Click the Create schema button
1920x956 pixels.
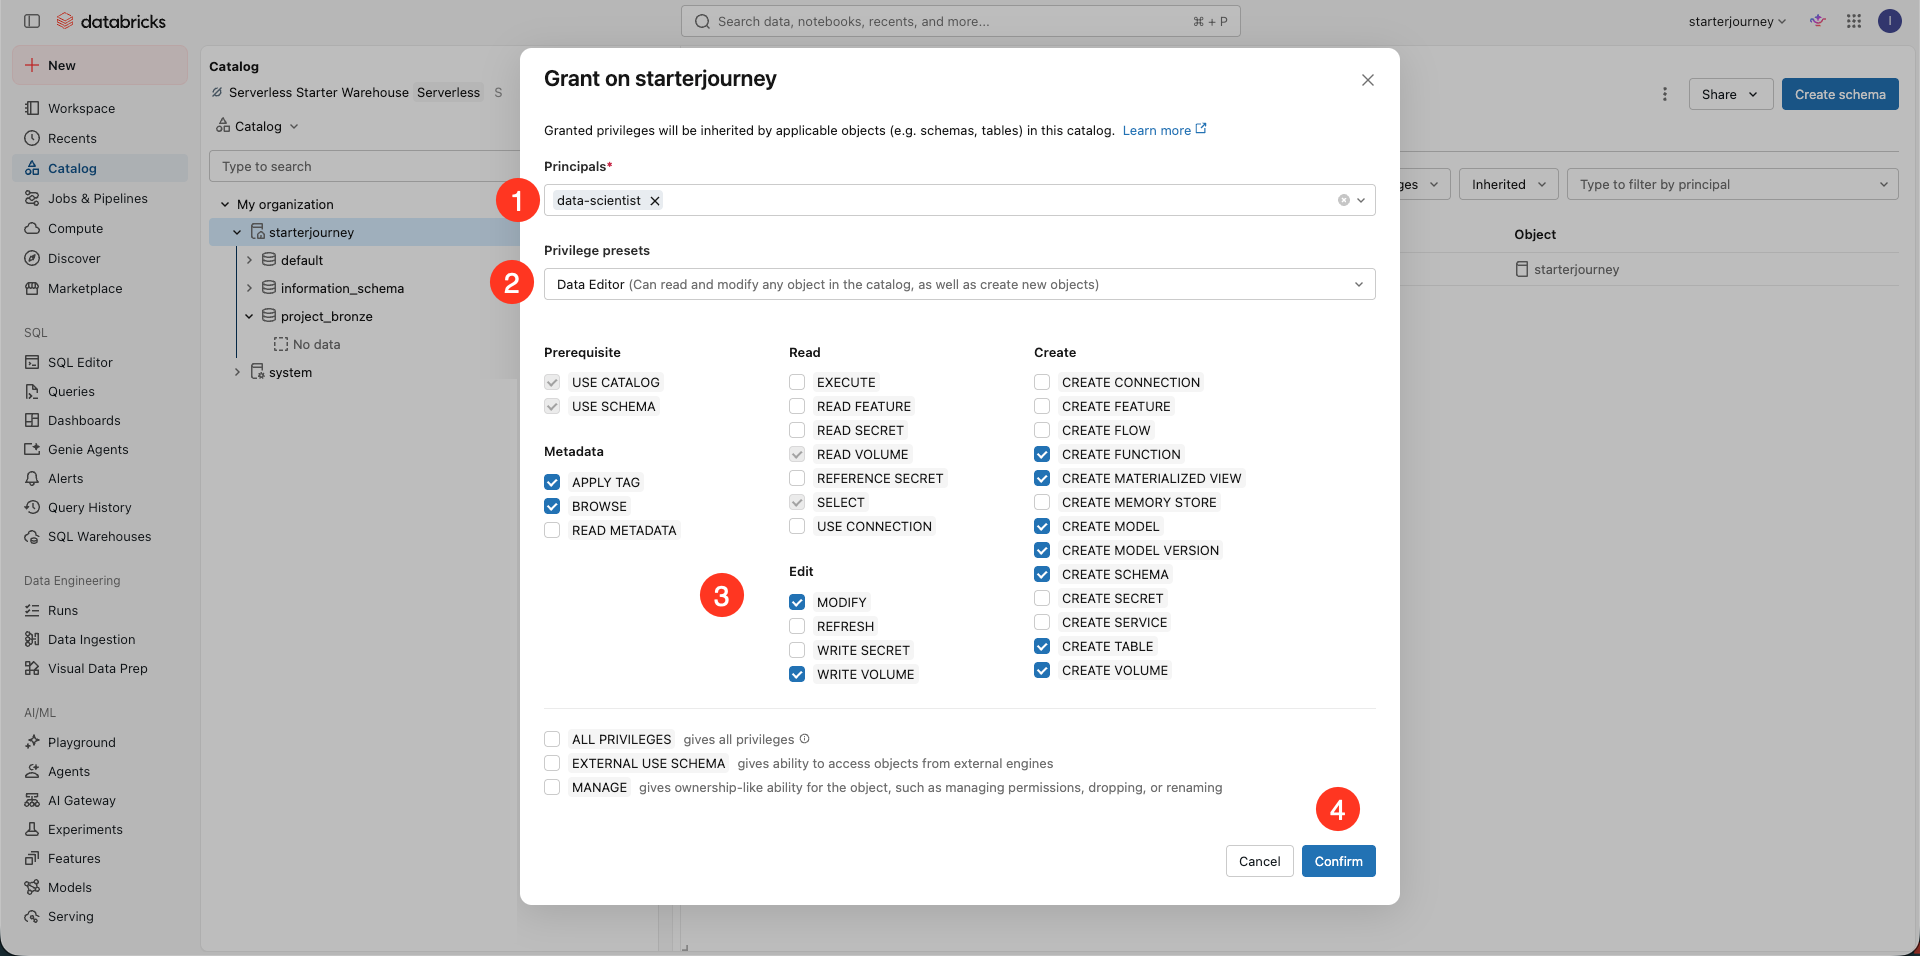(x=1840, y=94)
